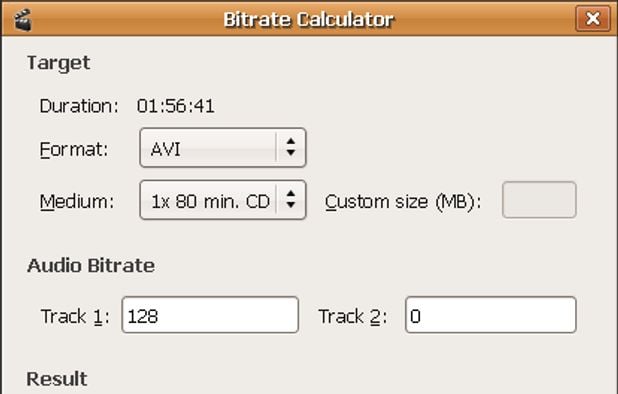Screen dimensions: 618x394
Task: Click the Medium label
Action: (x=77, y=201)
